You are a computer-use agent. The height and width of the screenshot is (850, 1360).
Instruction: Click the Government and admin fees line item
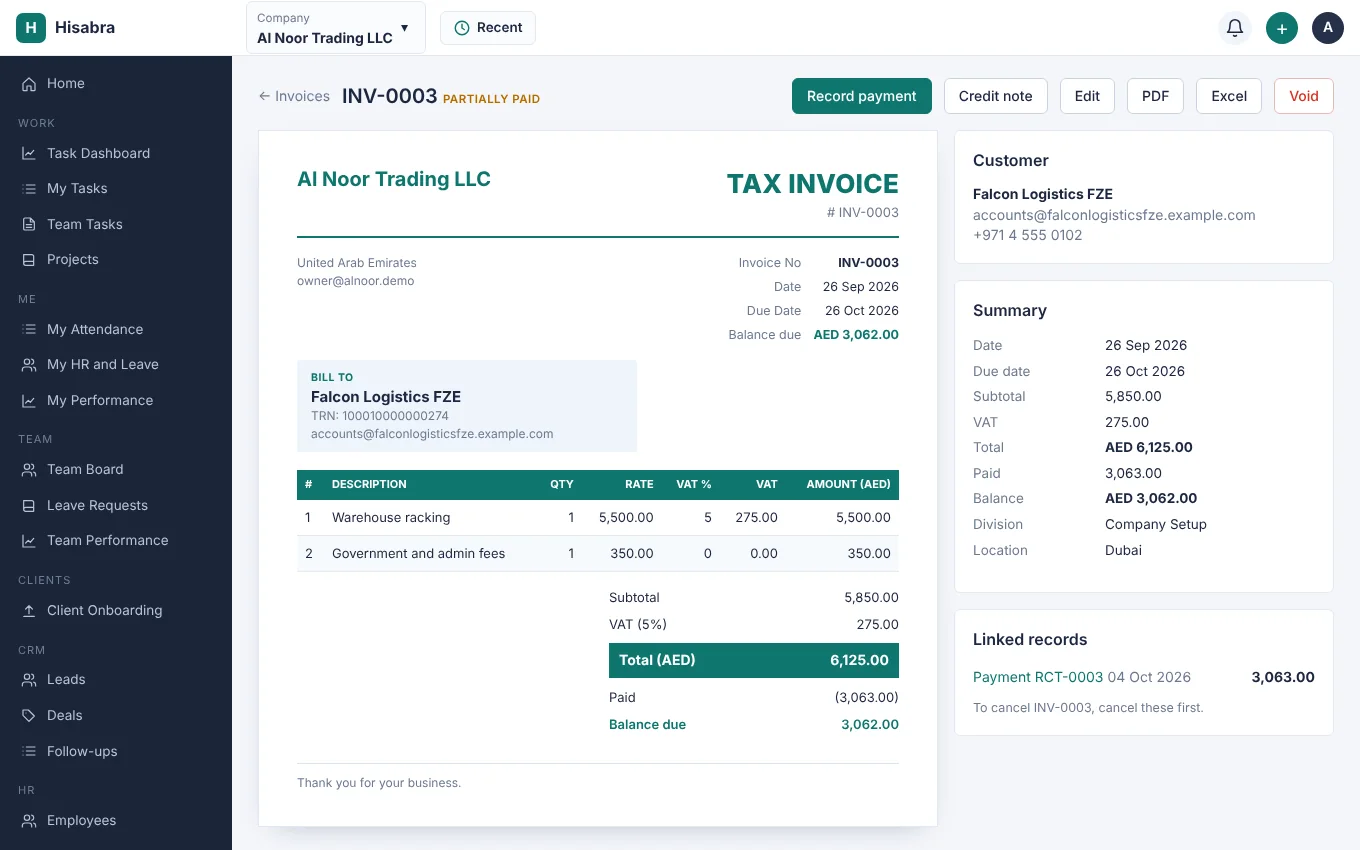pos(598,554)
